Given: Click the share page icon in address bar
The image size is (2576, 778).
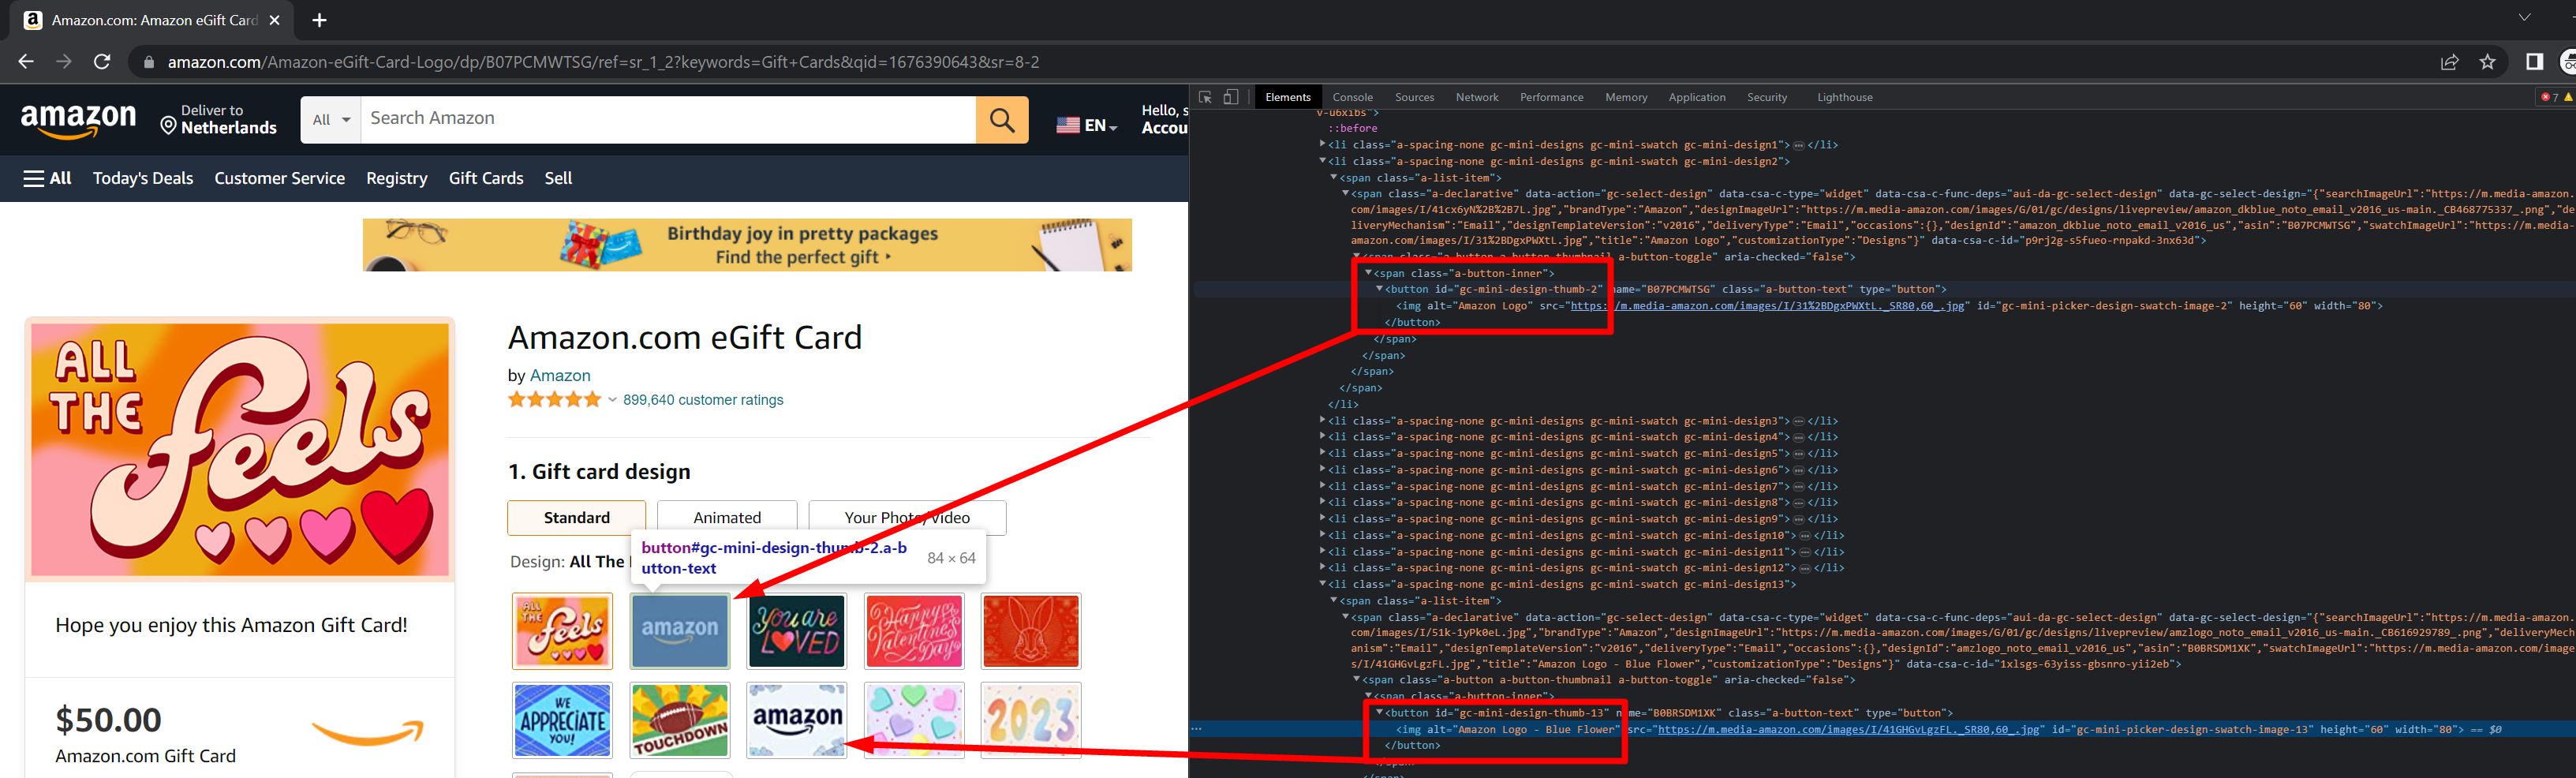Looking at the screenshot, I should [x=2449, y=62].
